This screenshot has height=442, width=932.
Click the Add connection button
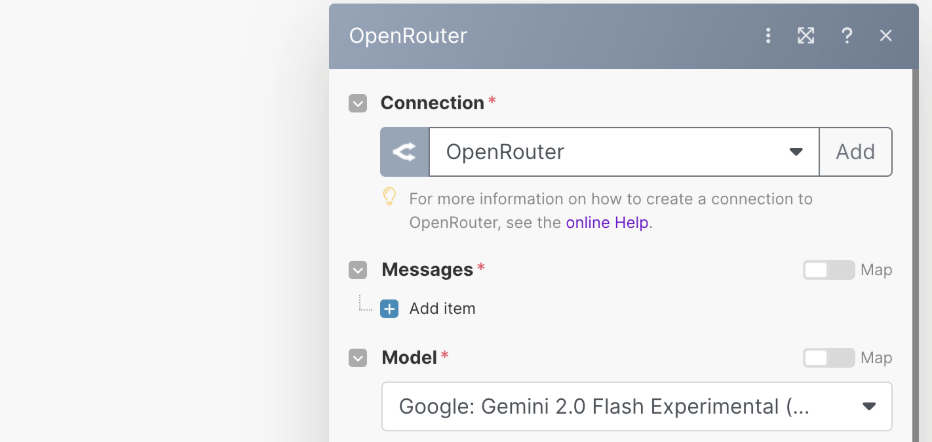pyautogui.click(x=855, y=152)
